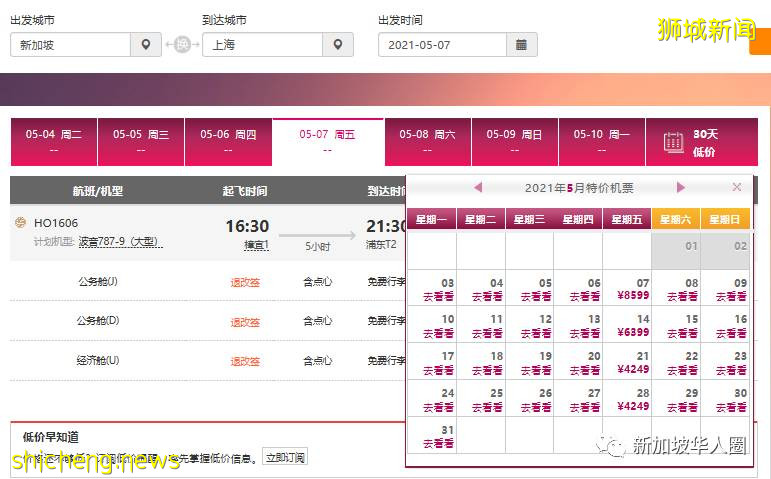The height and width of the screenshot is (479, 771).
Task: Click the departure date field 2021-05-07
Action: coord(442,45)
